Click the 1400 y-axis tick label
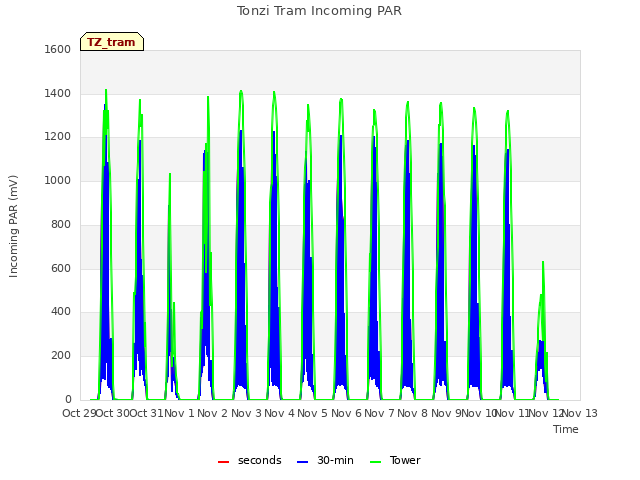Screen dimensions: 640x480 coord(58,93)
